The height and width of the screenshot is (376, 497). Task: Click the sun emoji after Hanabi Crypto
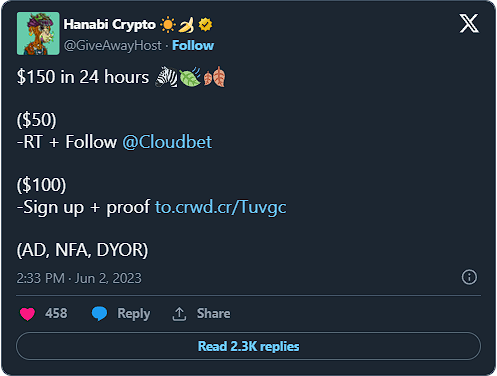pyautogui.click(x=168, y=25)
